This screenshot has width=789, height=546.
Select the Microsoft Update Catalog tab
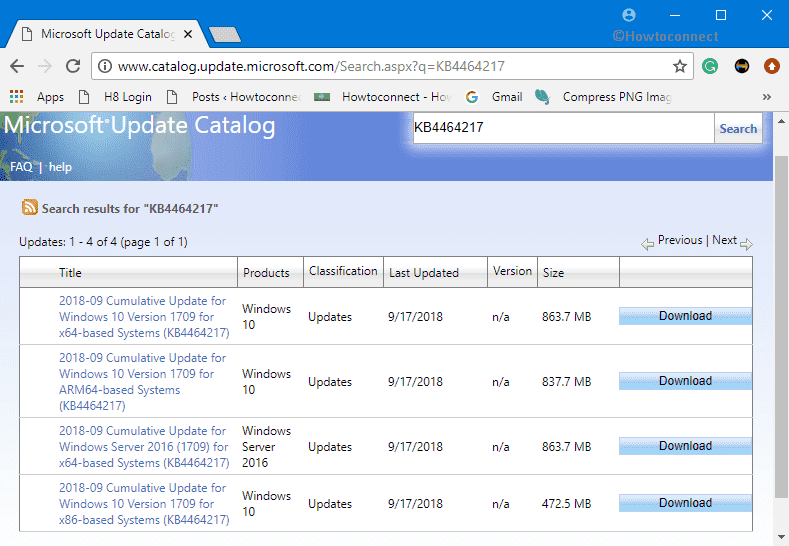107,34
